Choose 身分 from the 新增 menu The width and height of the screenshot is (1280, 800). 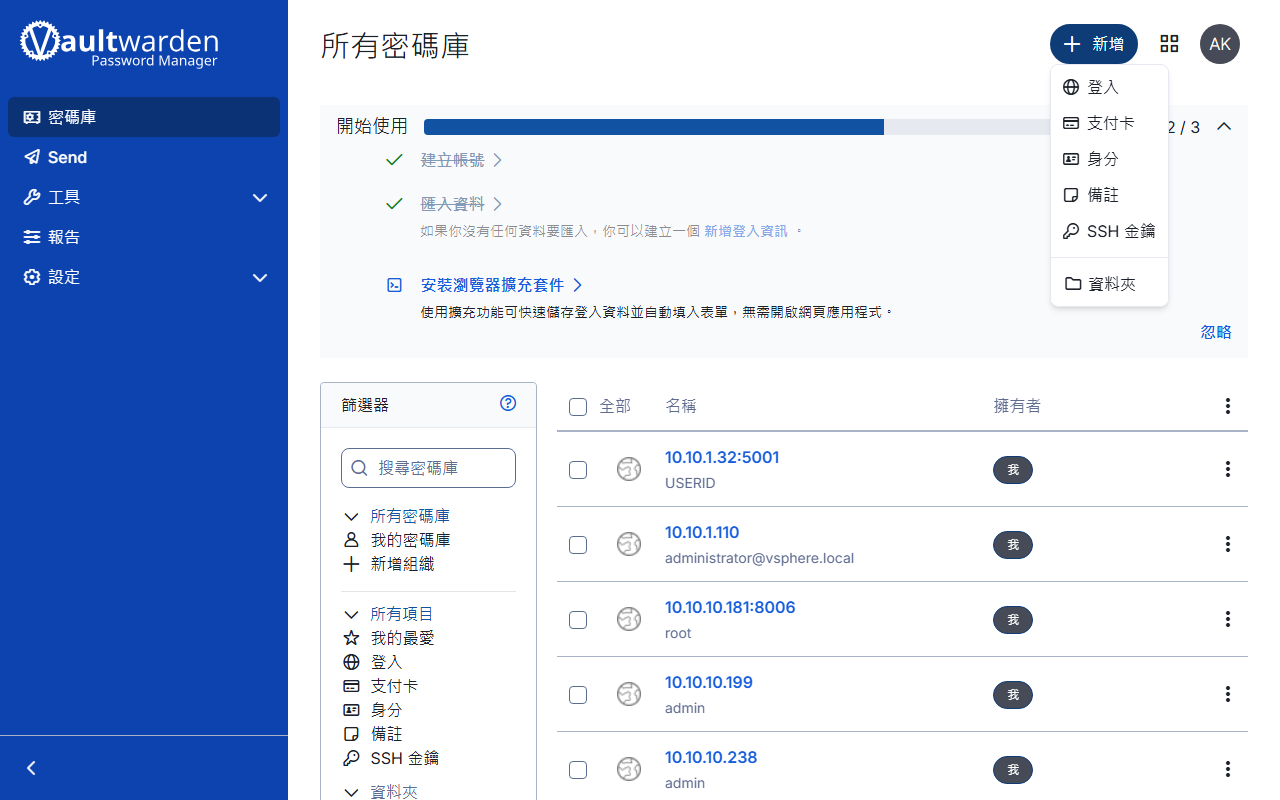click(1109, 159)
